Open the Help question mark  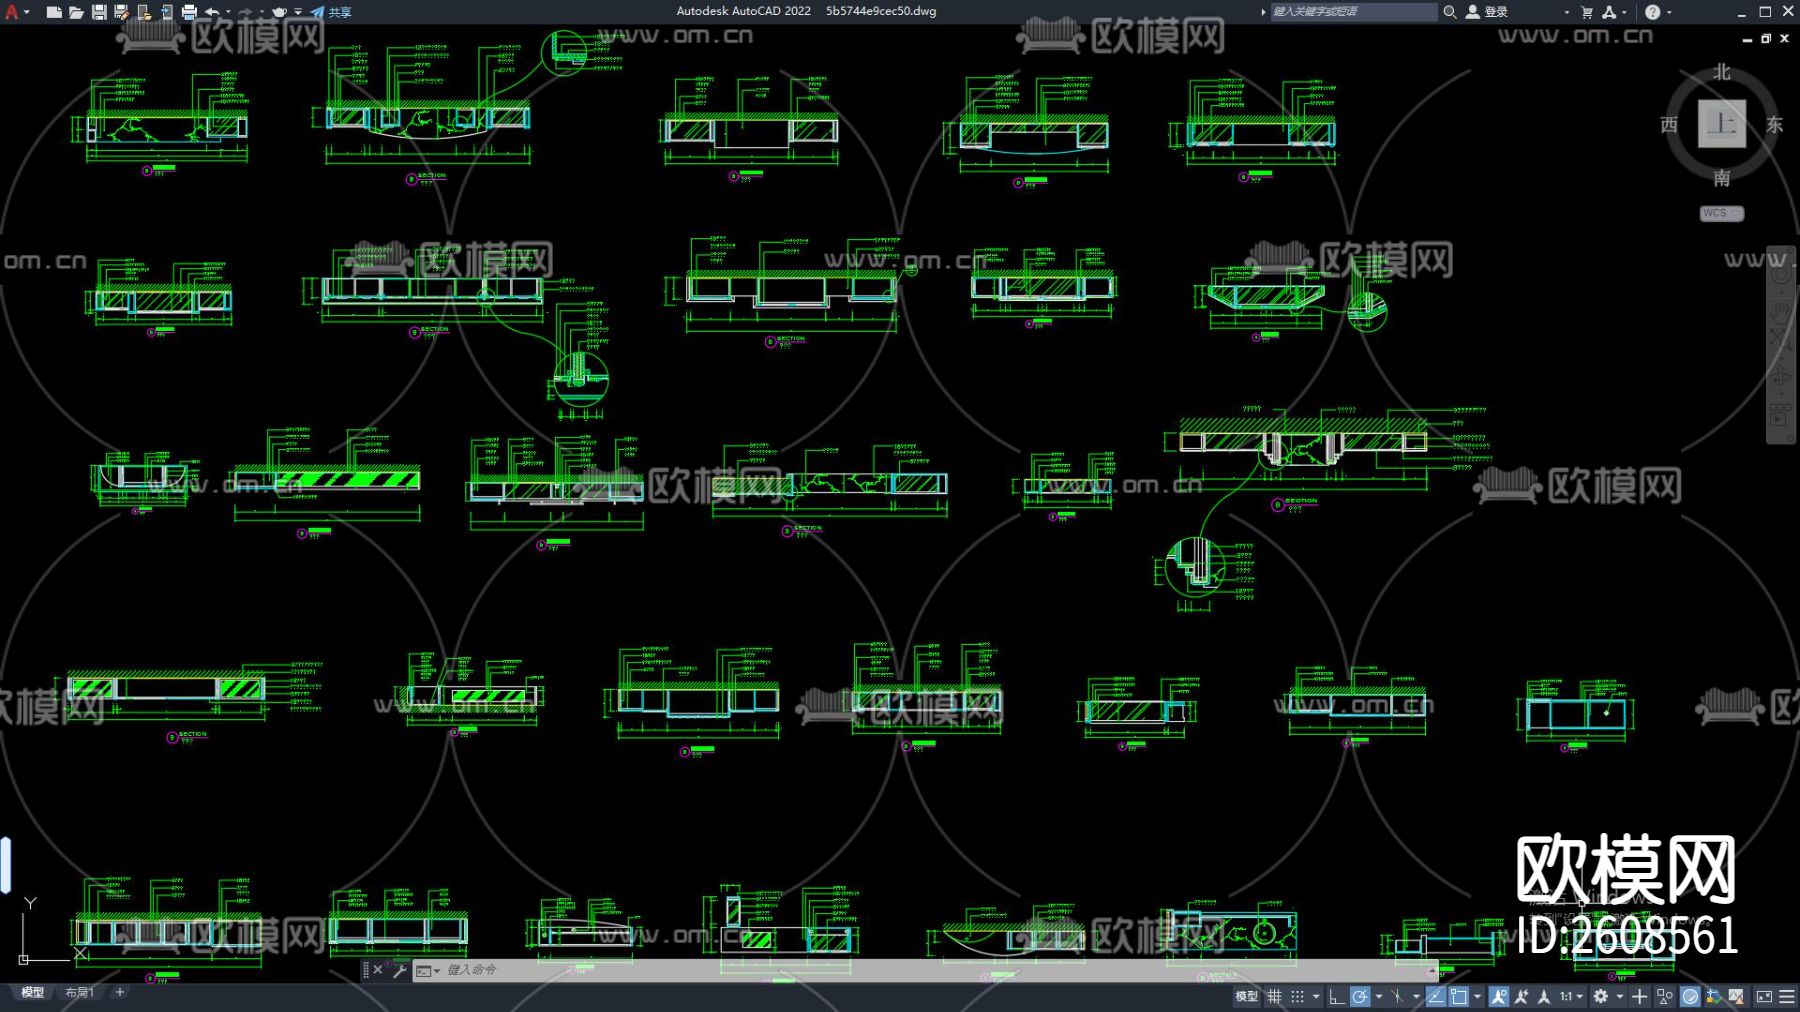point(1652,12)
